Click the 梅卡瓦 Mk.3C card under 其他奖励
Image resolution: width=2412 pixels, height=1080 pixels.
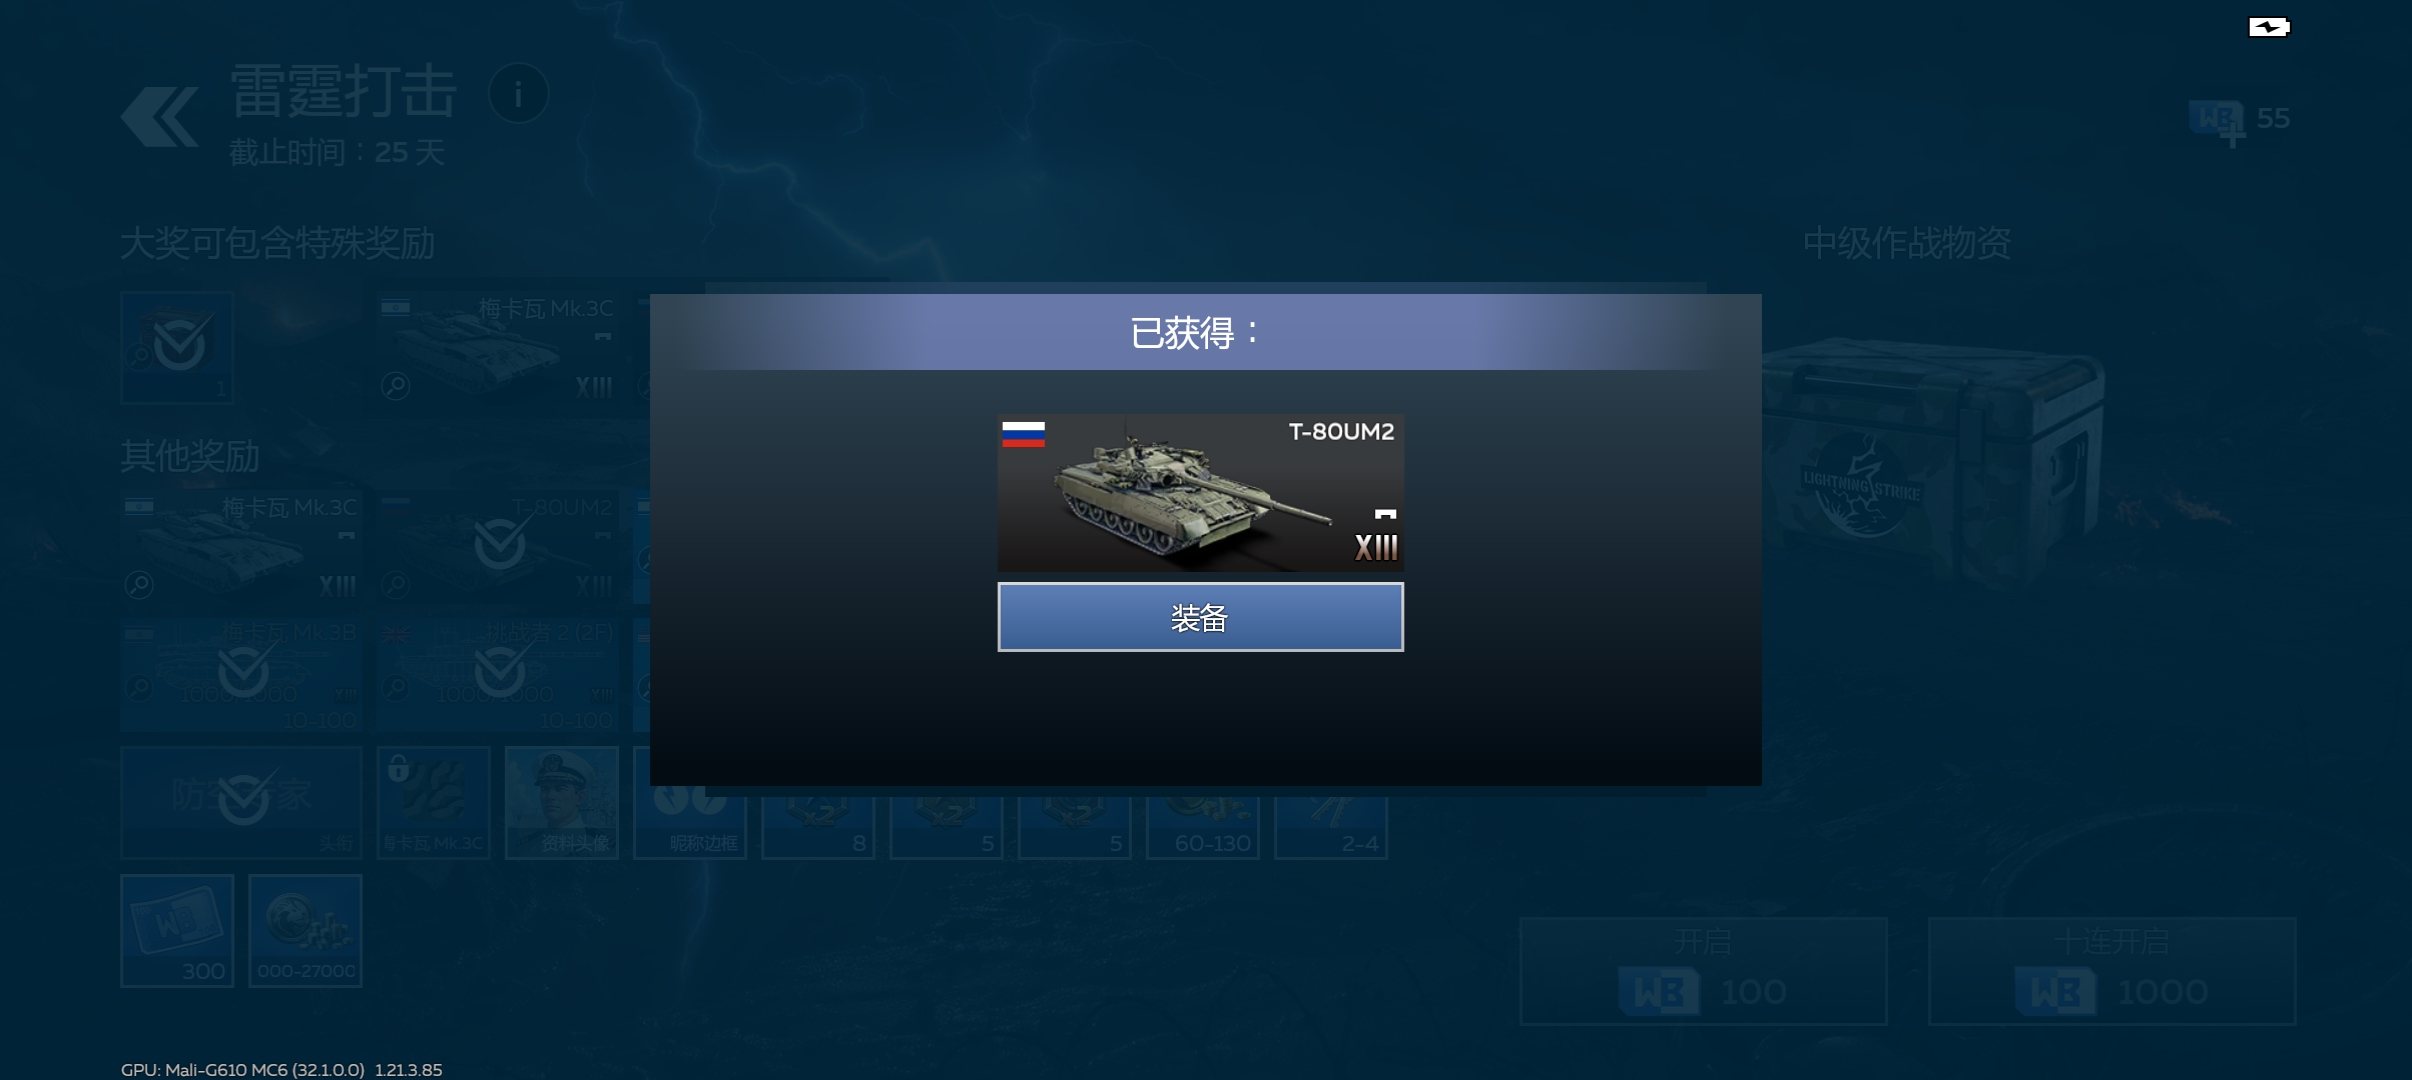point(241,547)
